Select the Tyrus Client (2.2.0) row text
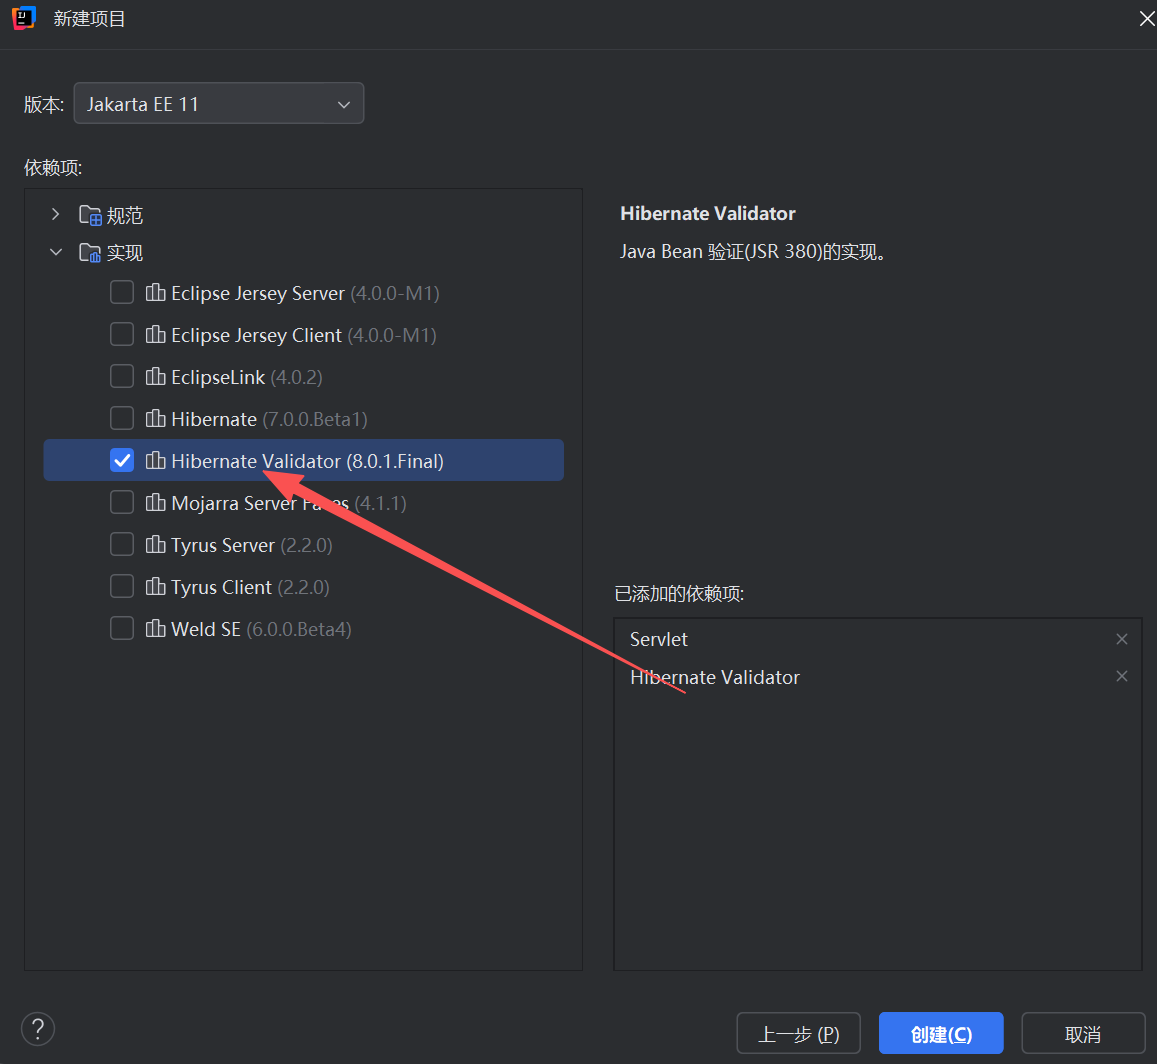Image resolution: width=1157 pixels, height=1064 pixels. 250,588
